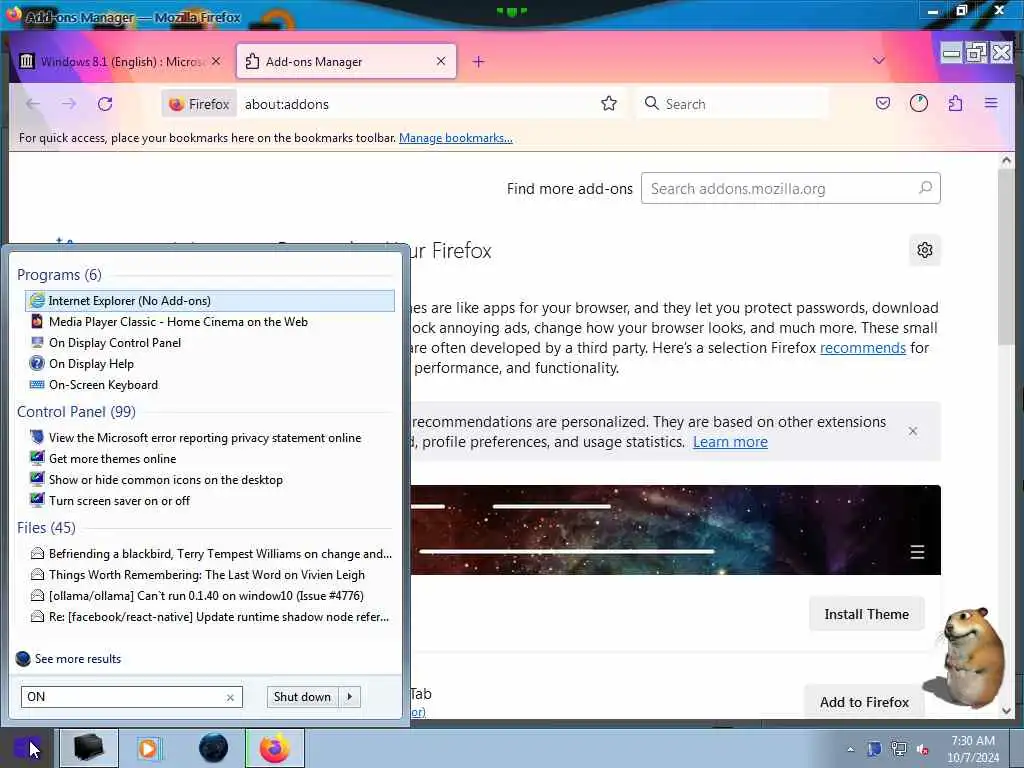Screen dimensions: 1024x768
Task: Switch to Firefox from the taskbar
Action: pos(274,748)
